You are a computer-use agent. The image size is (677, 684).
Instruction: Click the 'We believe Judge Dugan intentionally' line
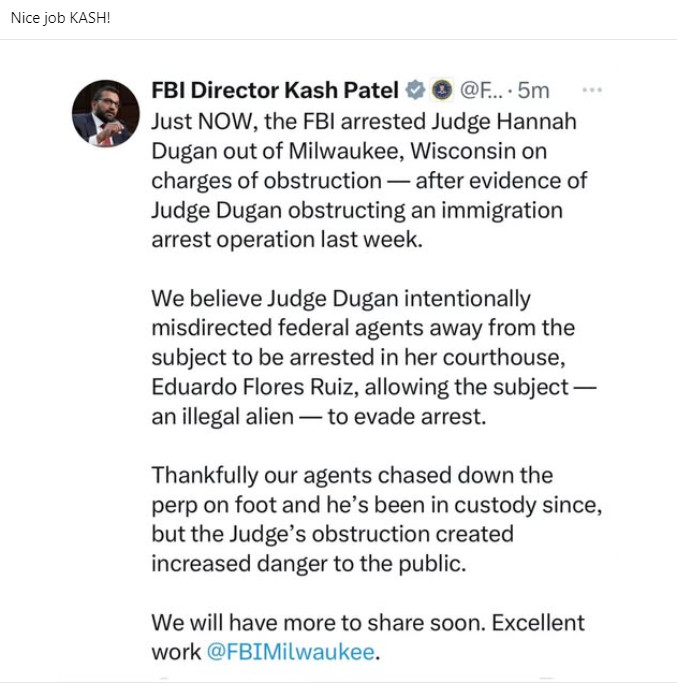[x=341, y=299]
